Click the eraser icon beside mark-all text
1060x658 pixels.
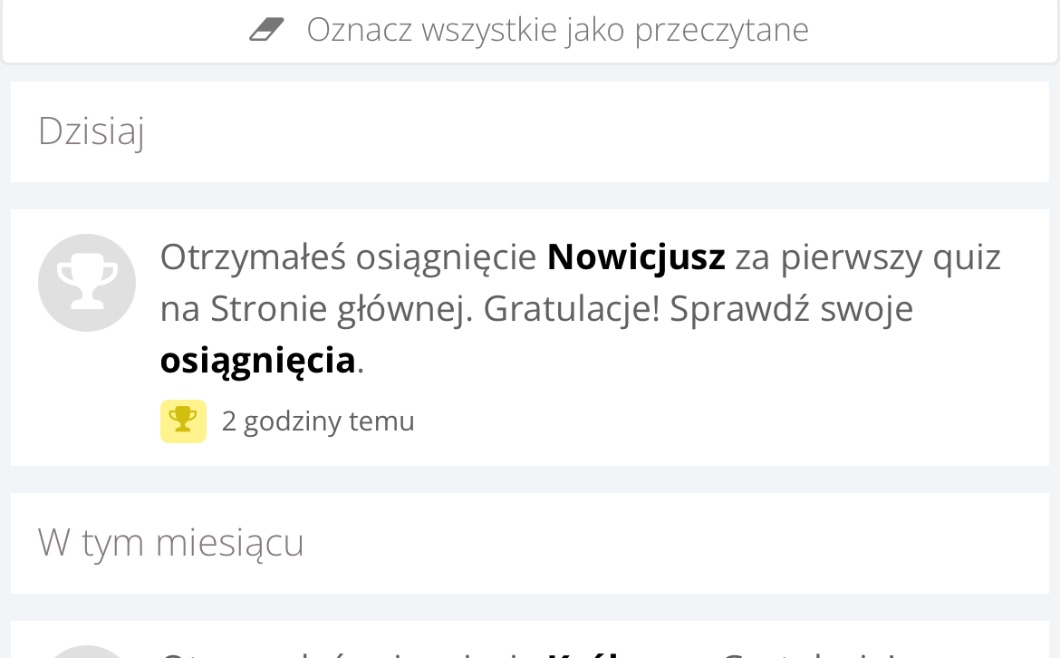(x=266, y=30)
